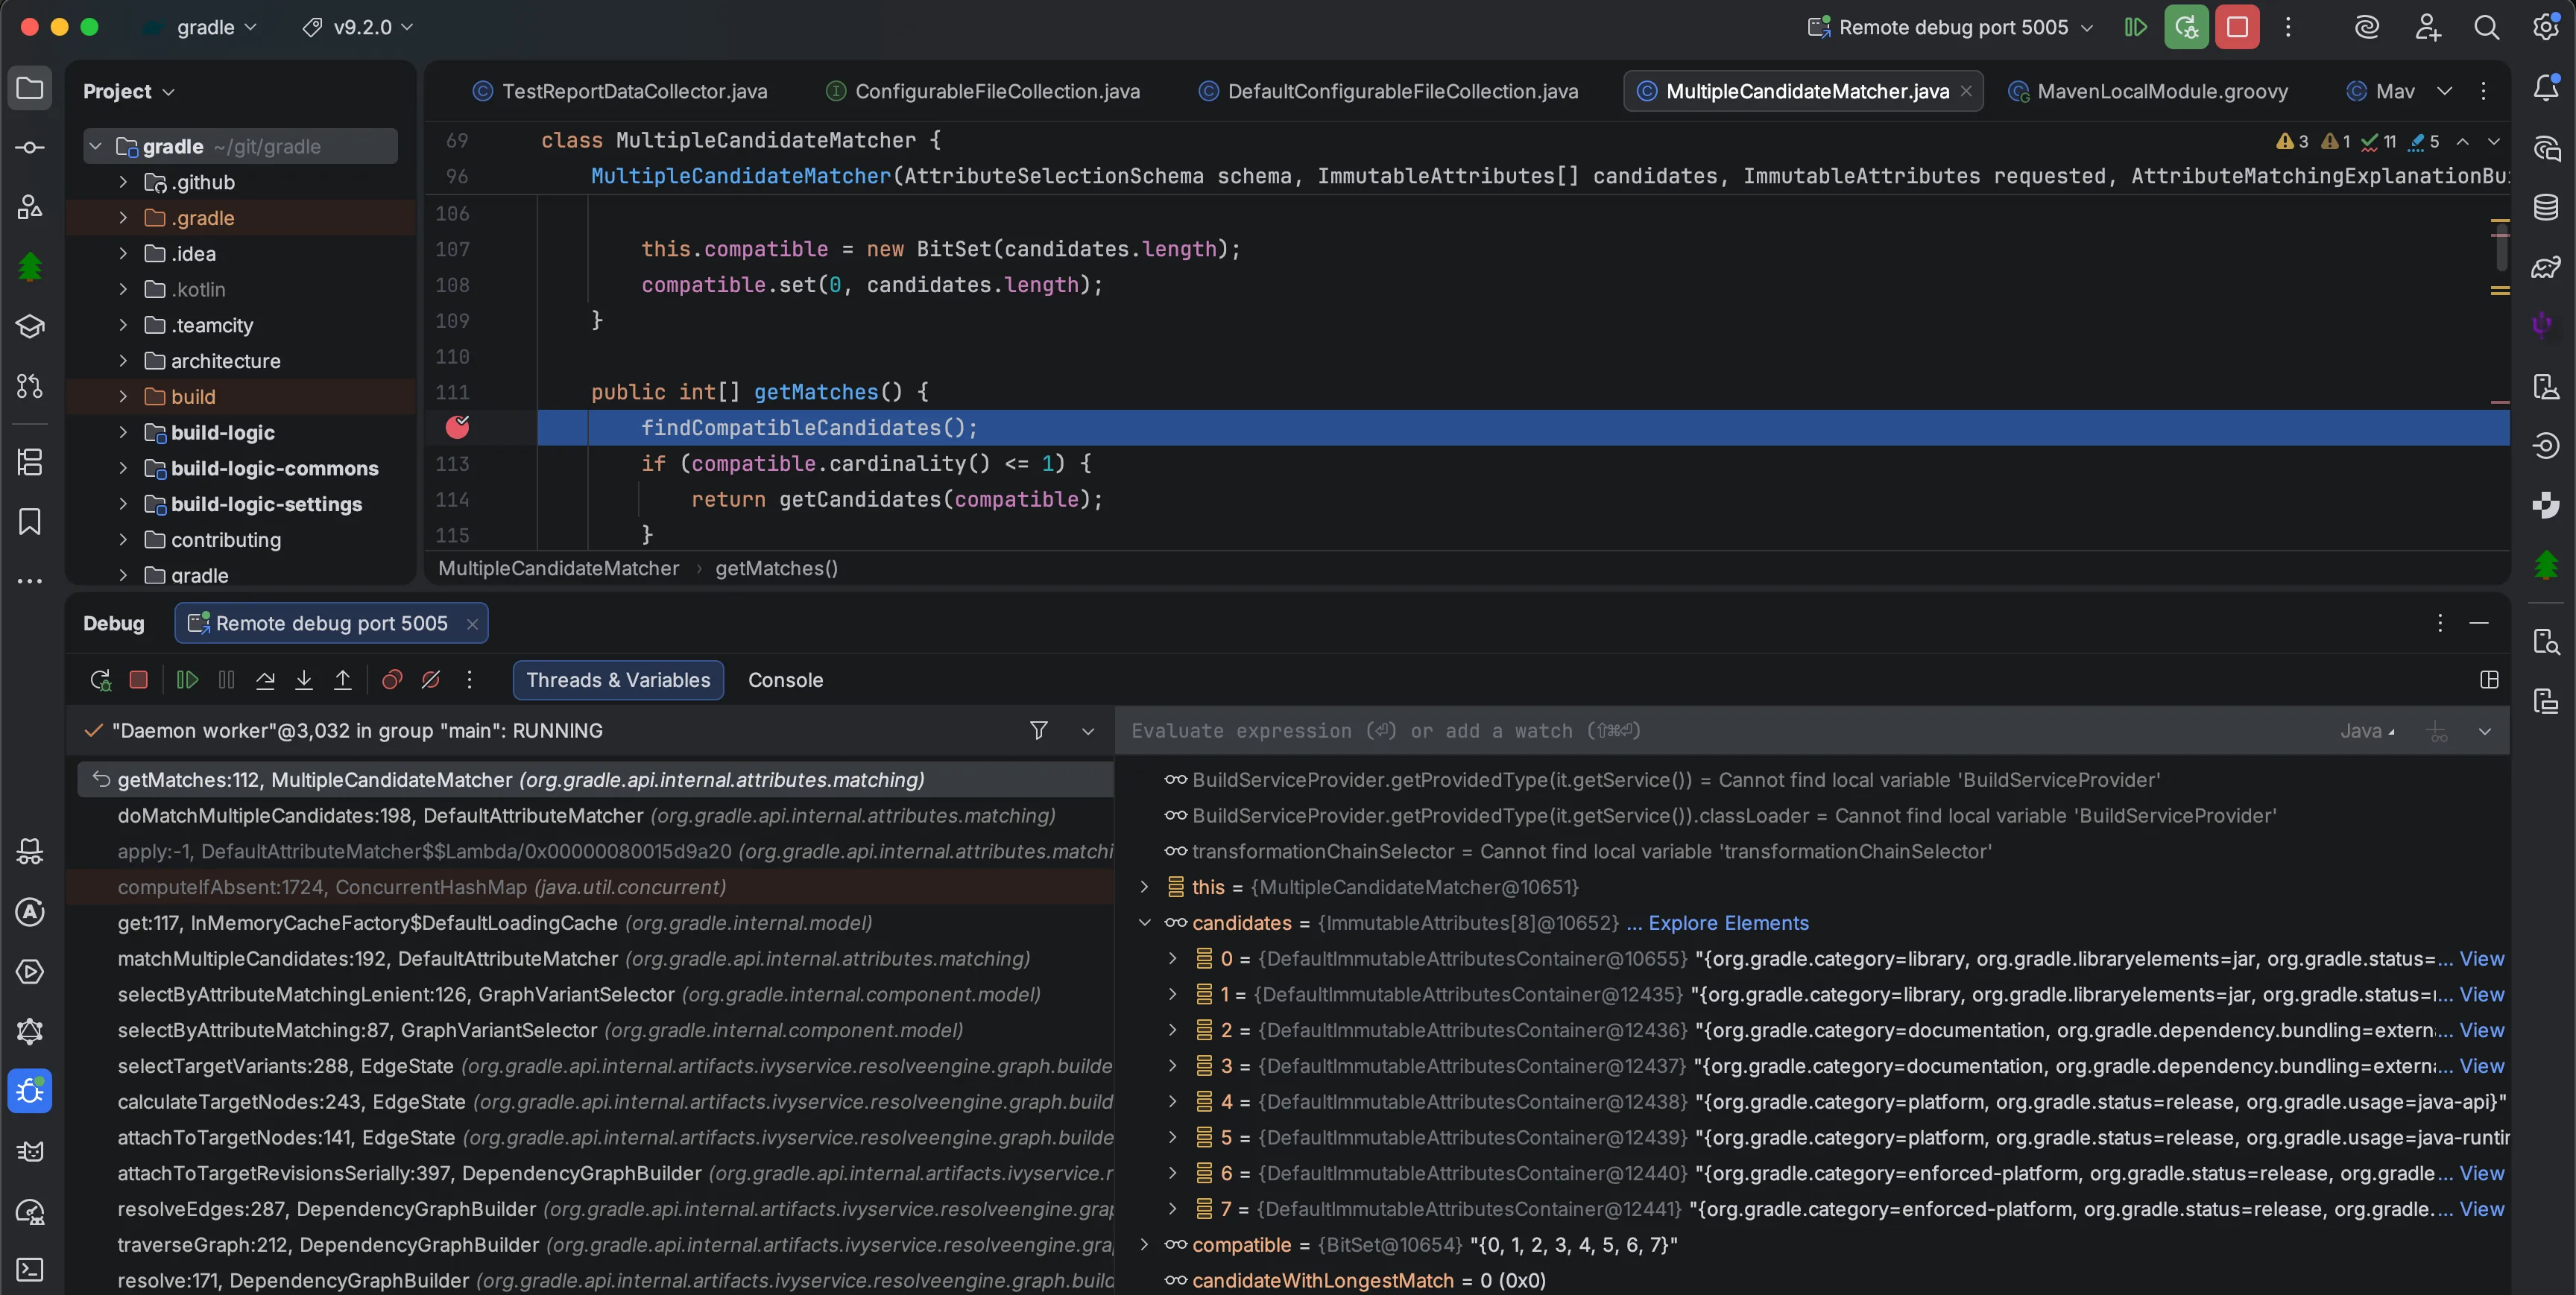
Task: Click the debugger Stop square icon
Action: tap(139, 680)
